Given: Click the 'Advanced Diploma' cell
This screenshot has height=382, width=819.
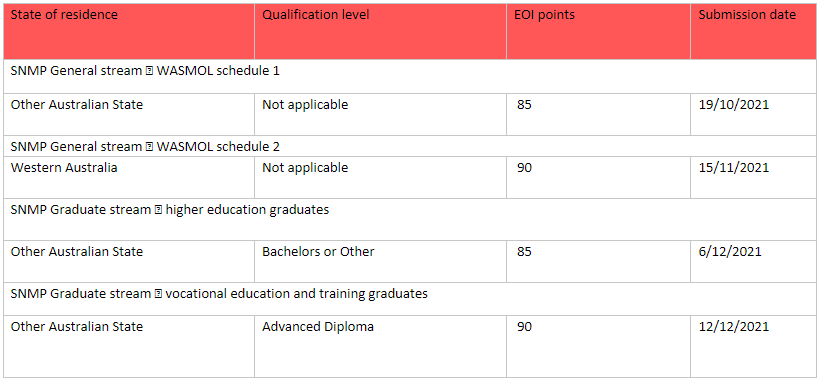Looking at the screenshot, I should point(380,346).
